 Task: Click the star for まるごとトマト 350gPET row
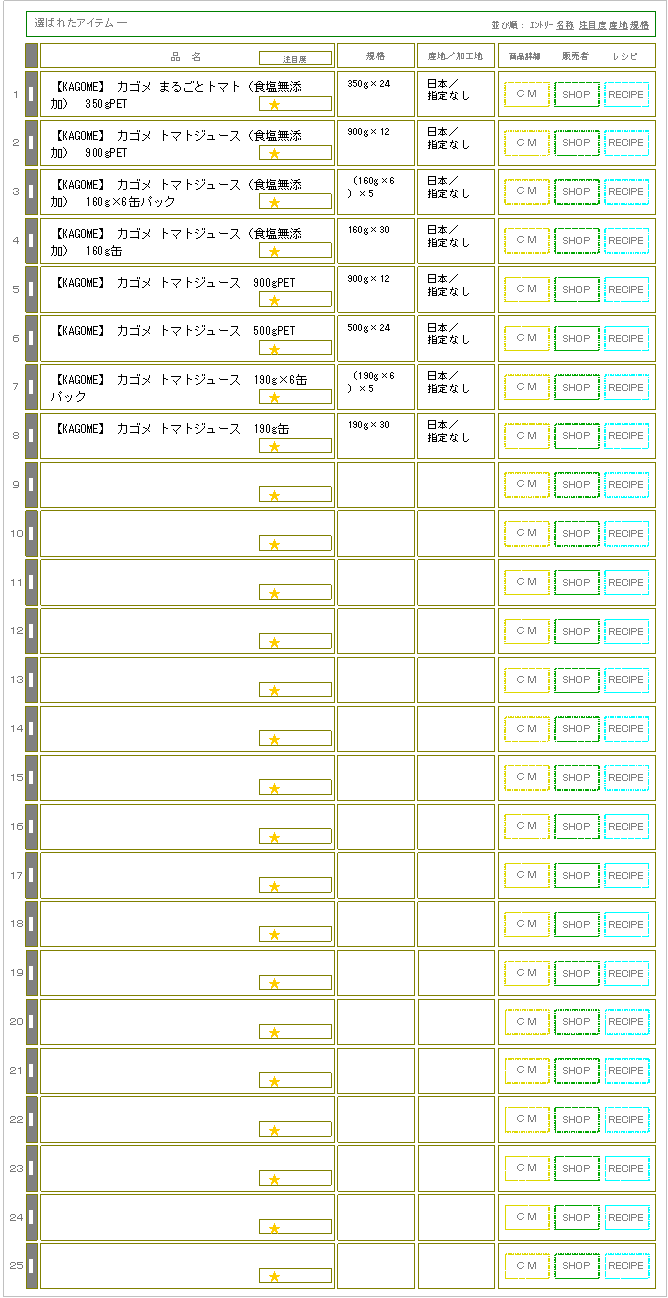(x=274, y=104)
